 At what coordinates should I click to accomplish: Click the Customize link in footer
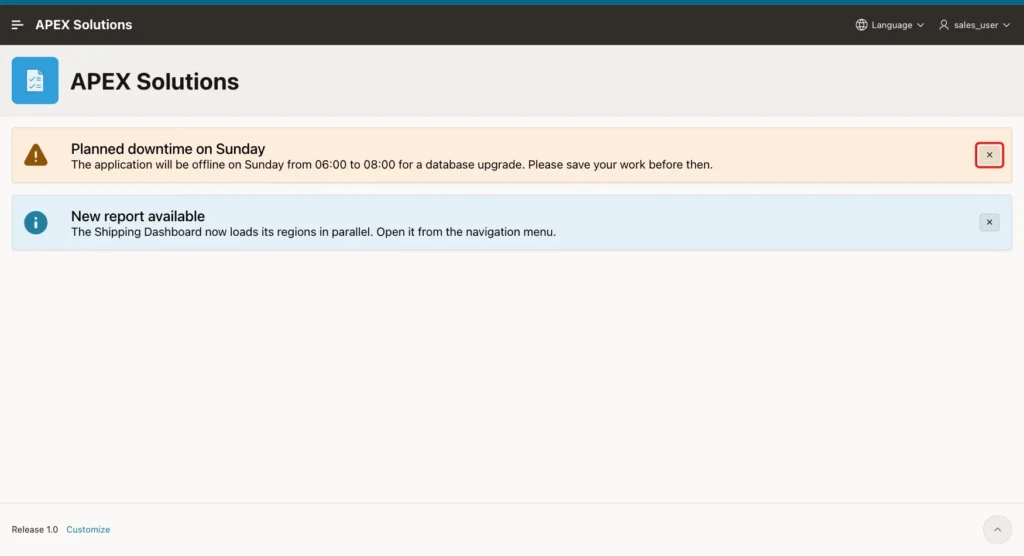88,529
